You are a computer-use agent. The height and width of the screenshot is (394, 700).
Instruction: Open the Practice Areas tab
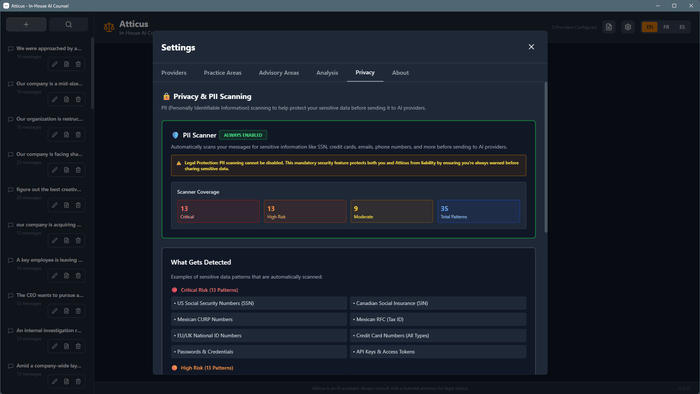pyautogui.click(x=222, y=73)
